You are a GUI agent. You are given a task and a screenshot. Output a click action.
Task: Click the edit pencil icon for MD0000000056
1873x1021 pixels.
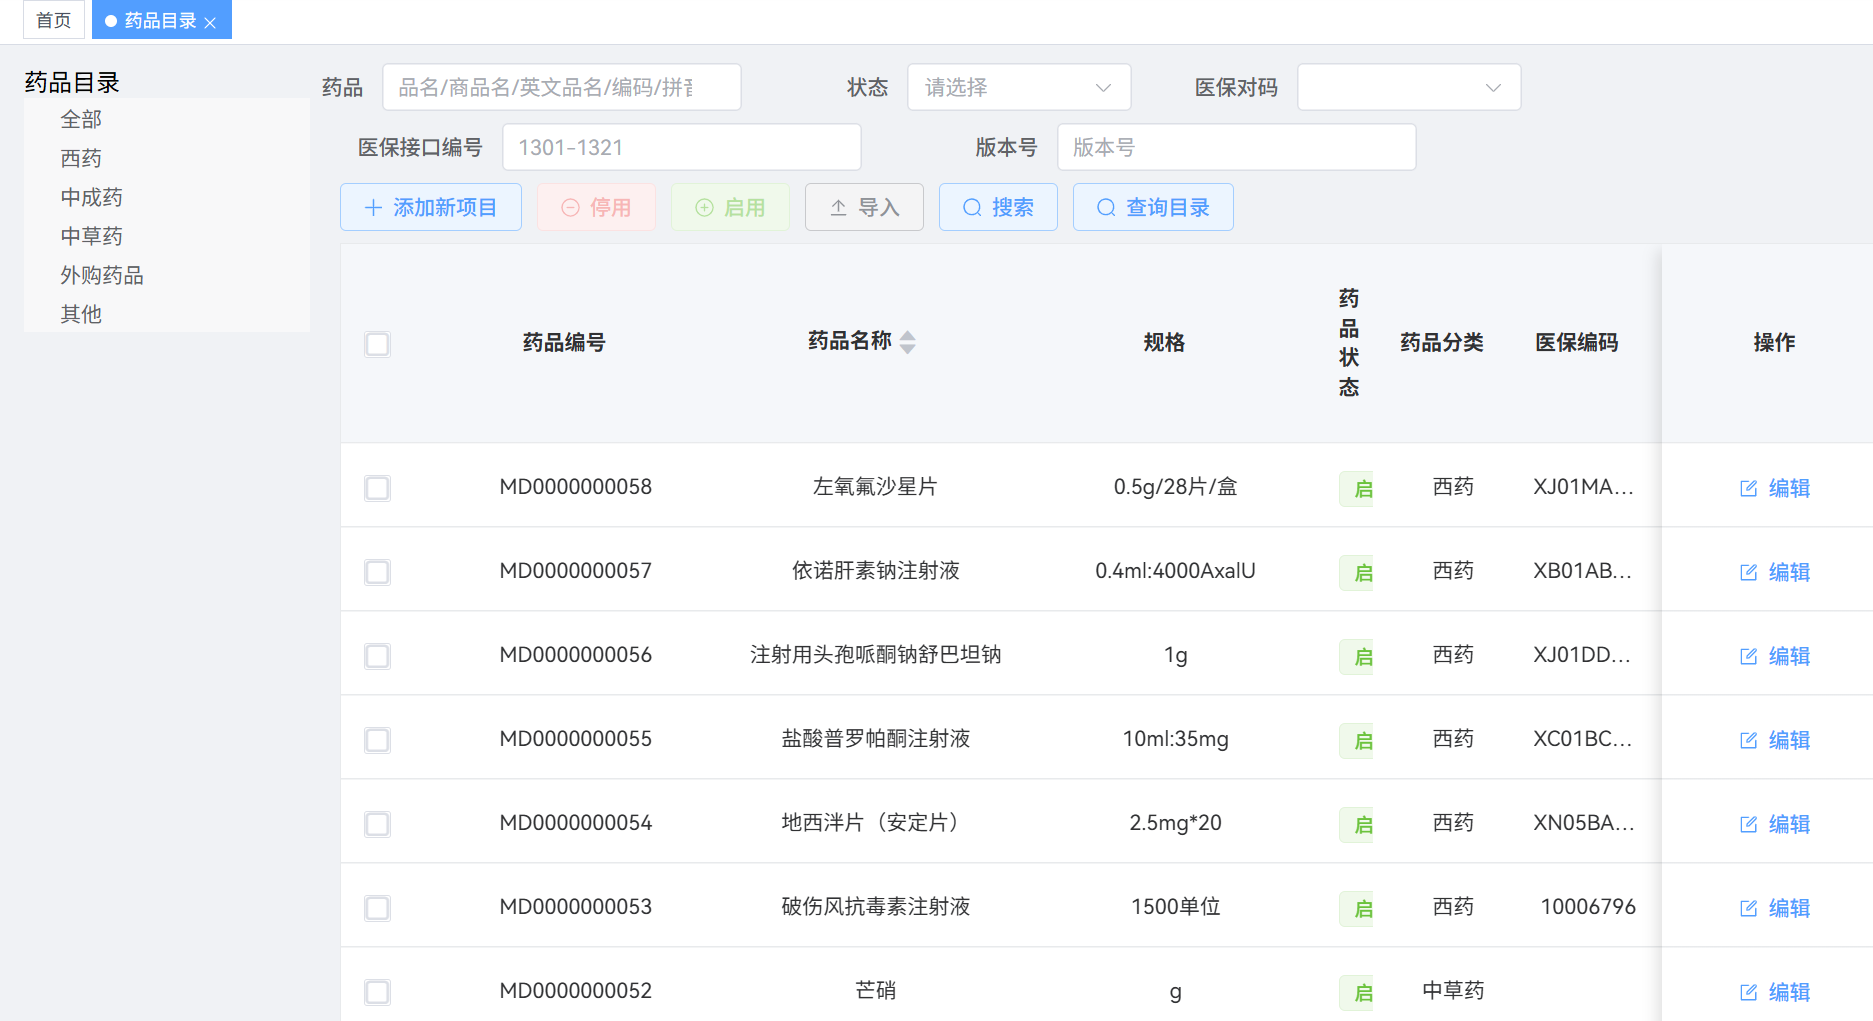pyautogui.click(x=1749, y=656)
